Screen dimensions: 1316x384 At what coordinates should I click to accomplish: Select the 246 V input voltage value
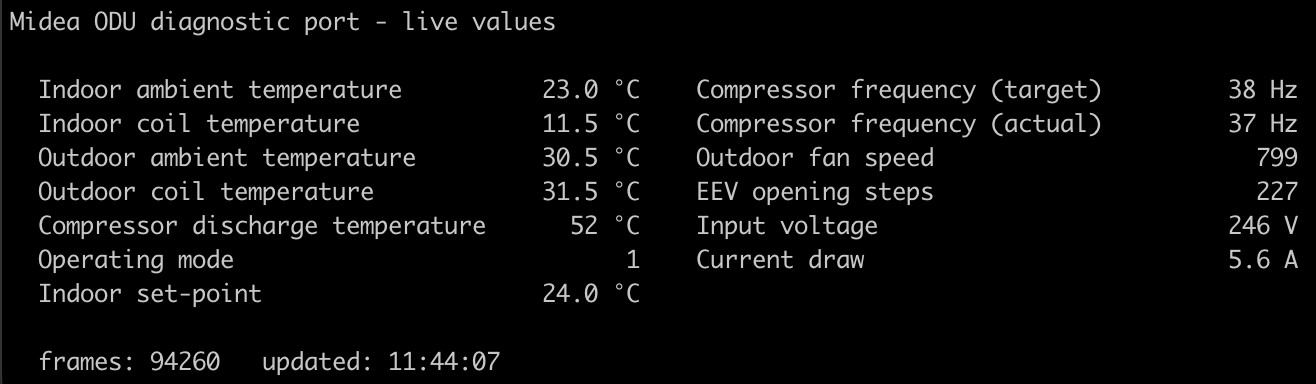point(1263,226)
